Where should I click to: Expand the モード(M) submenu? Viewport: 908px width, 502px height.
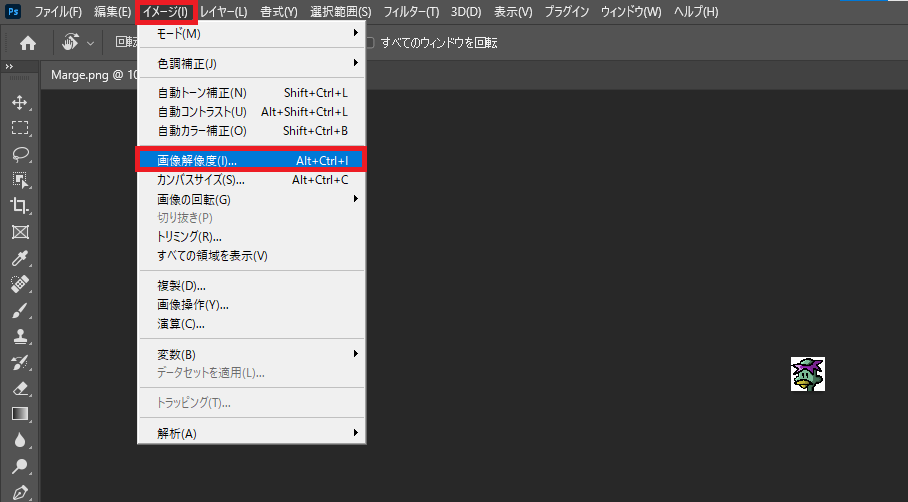[x=251, y=34]
